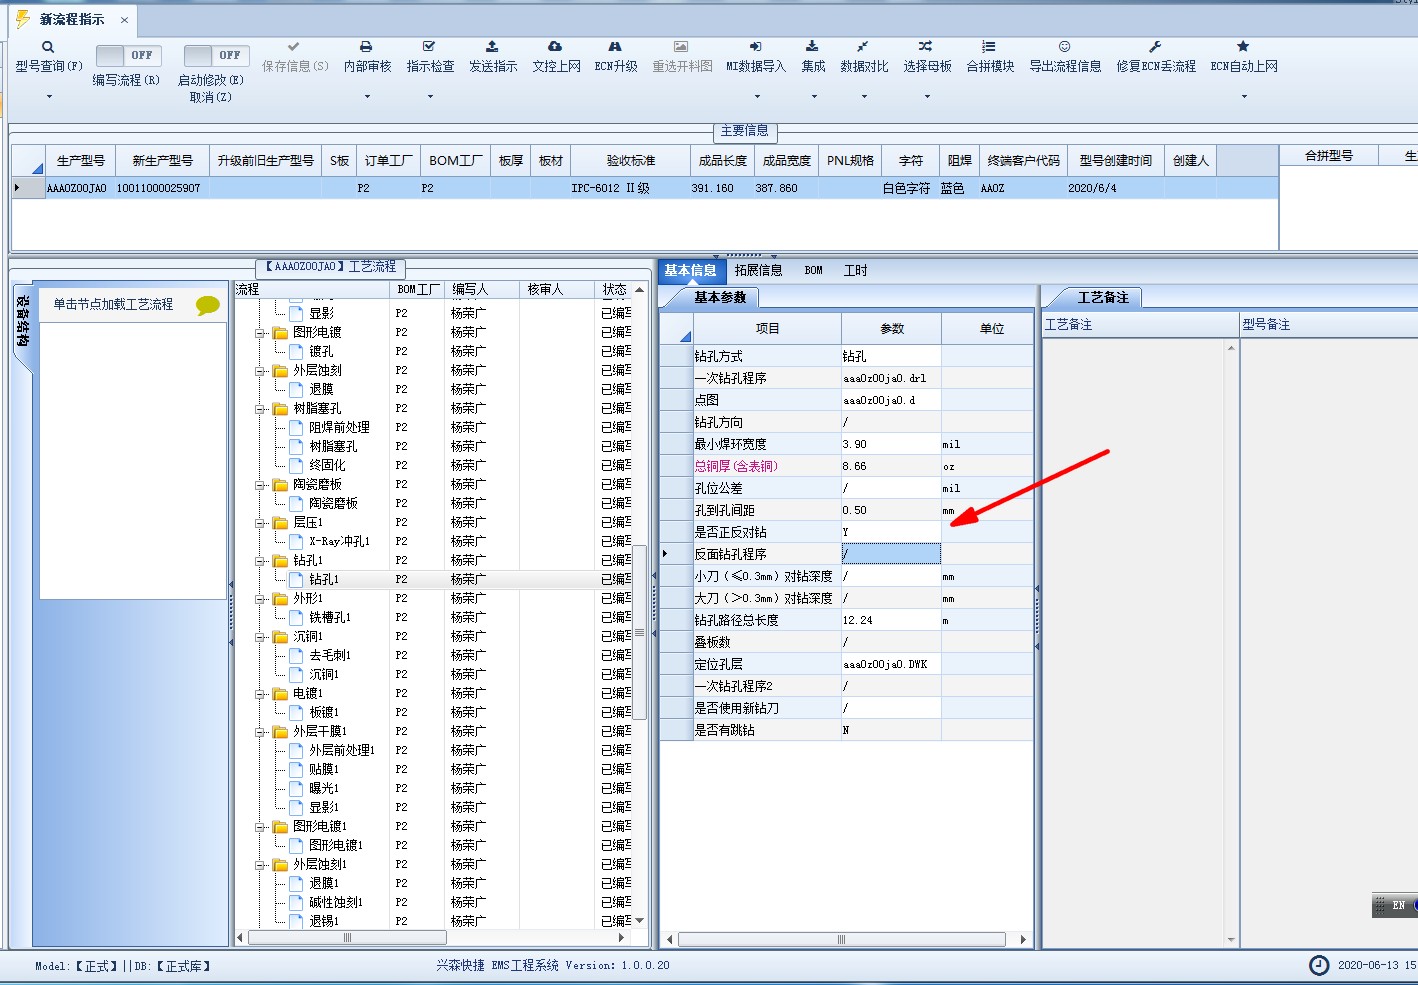Click the 发送指示 upload icon
This screenshot has height=985, width=1418.
492,47
